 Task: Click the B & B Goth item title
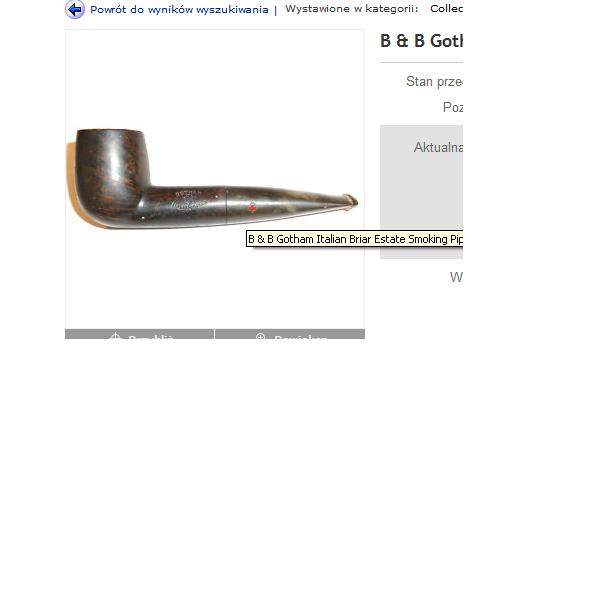point(421,41)
